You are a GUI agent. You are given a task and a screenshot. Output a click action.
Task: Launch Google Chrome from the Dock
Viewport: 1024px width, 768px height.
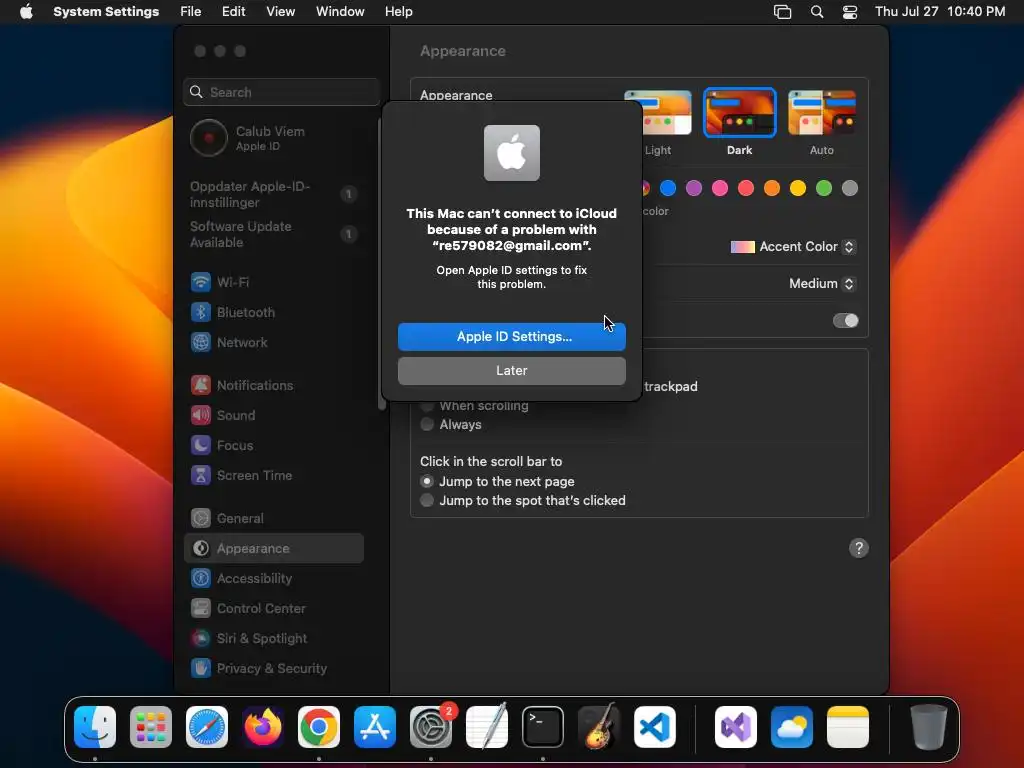pos(319,727)
